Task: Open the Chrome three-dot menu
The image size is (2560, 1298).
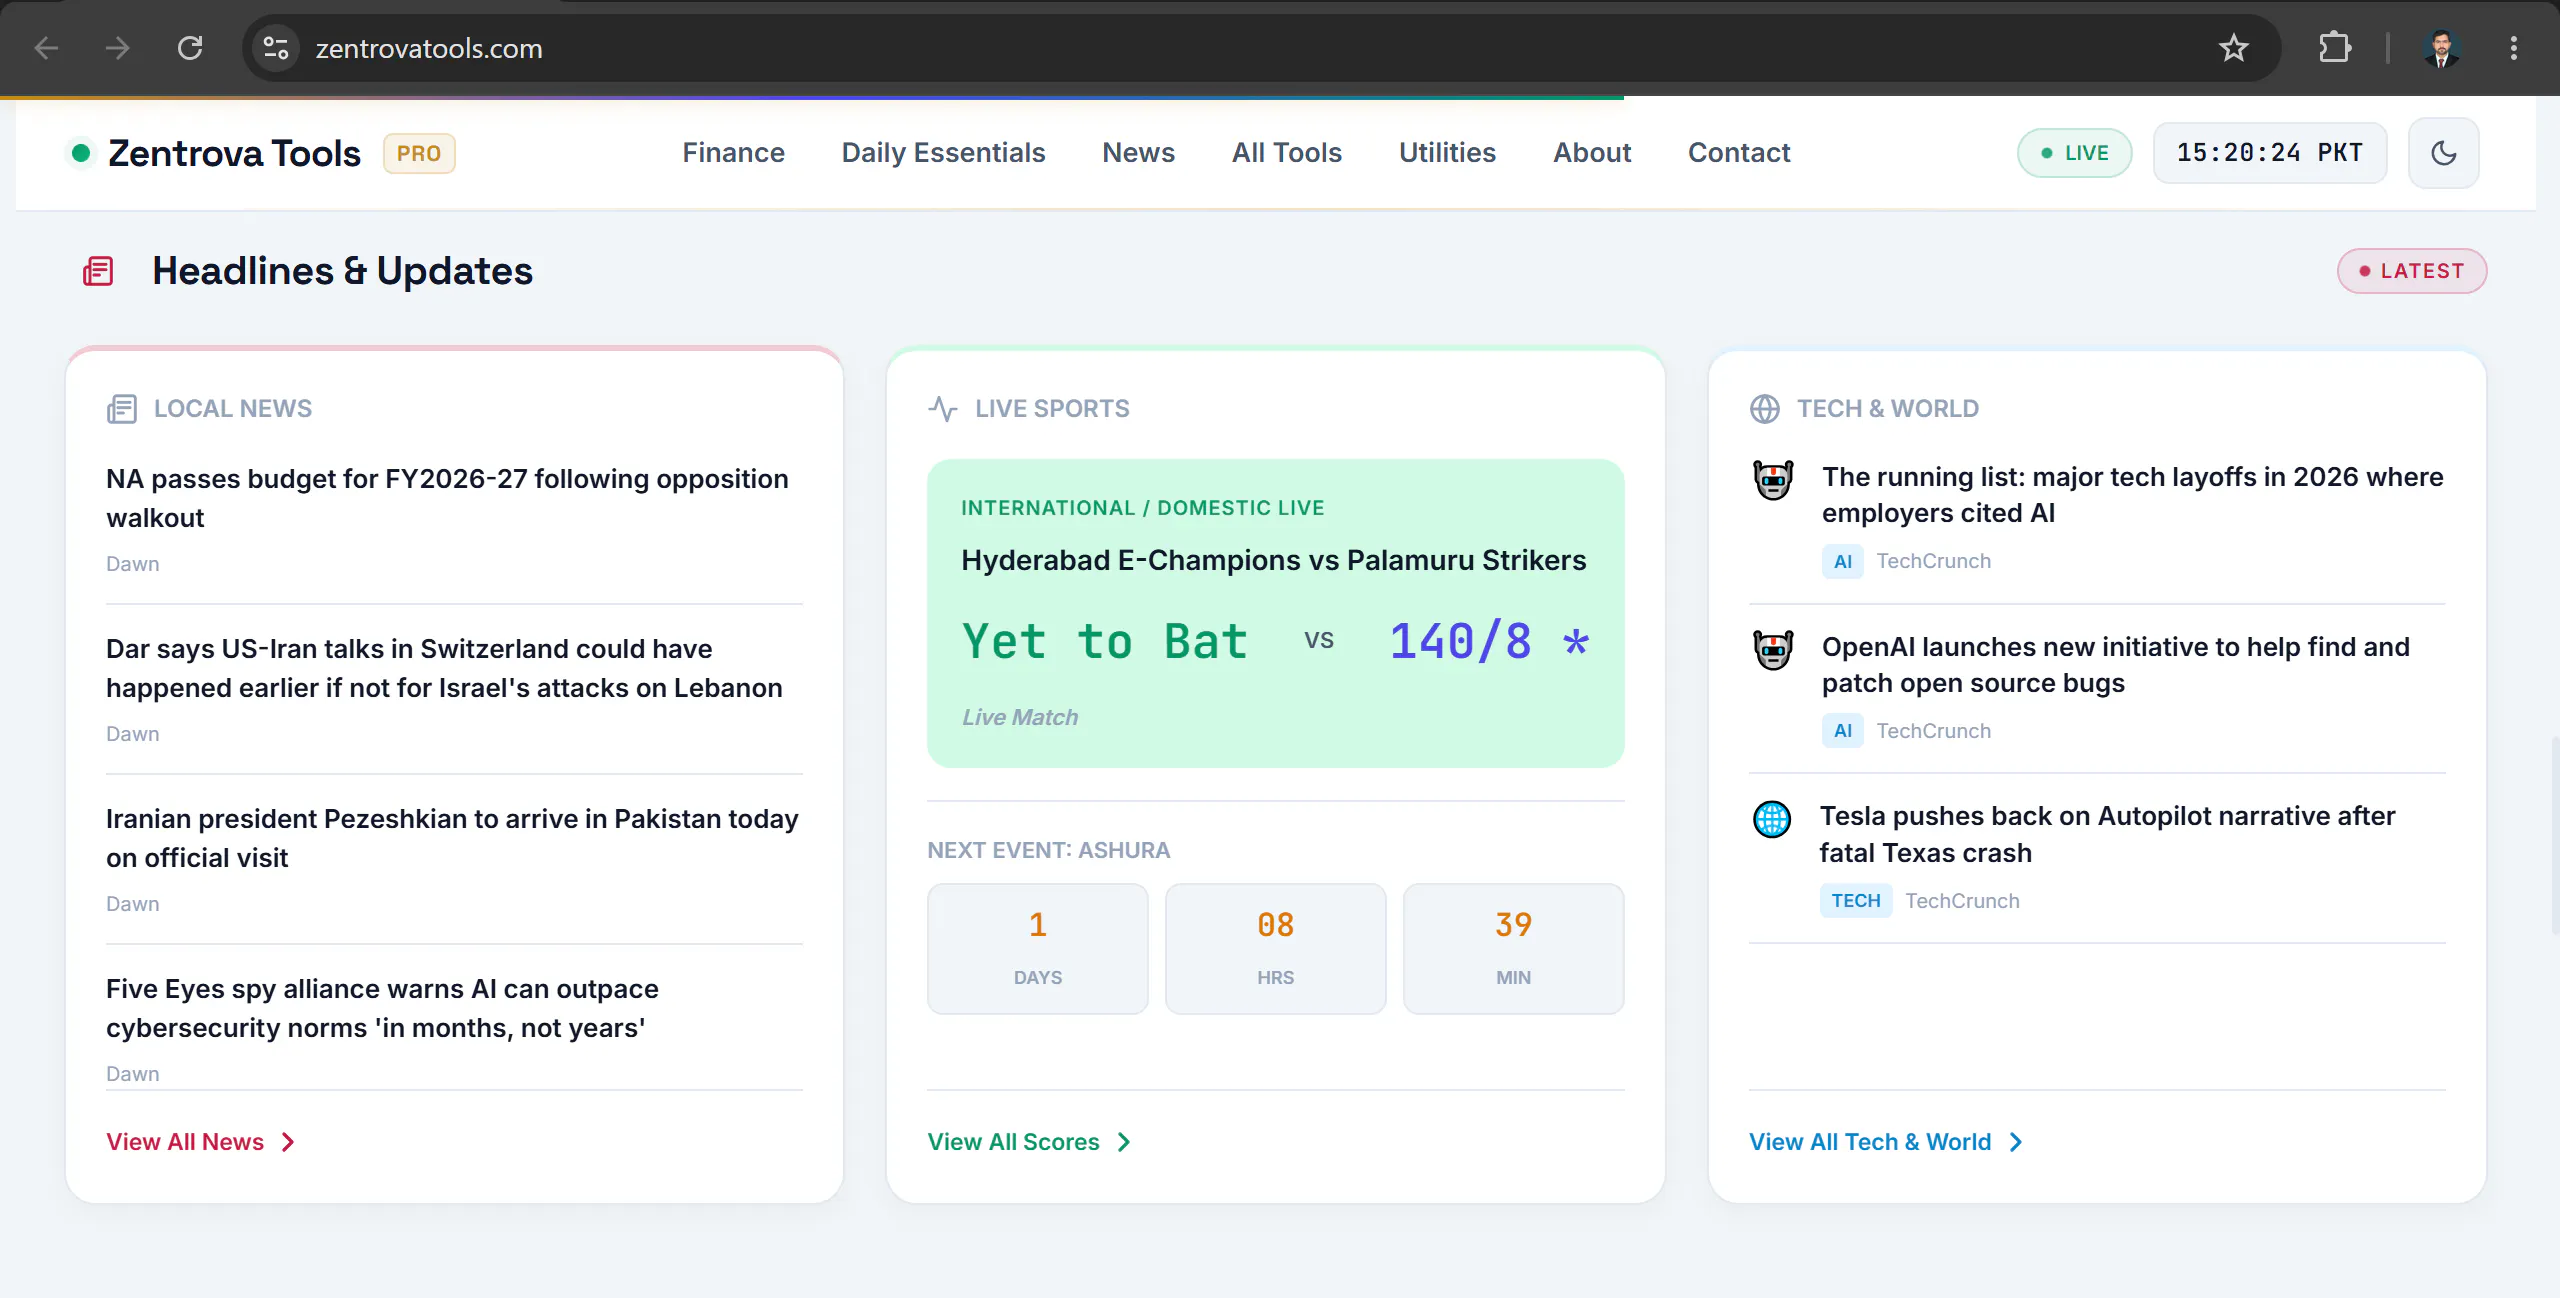Action: [2514, 48]
